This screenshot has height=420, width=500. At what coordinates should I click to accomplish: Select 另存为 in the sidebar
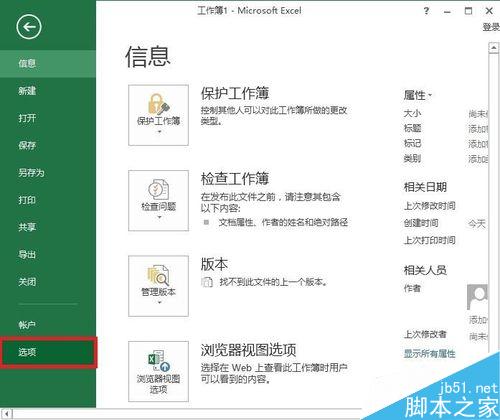pyautogui.click(x=48, y=173)
